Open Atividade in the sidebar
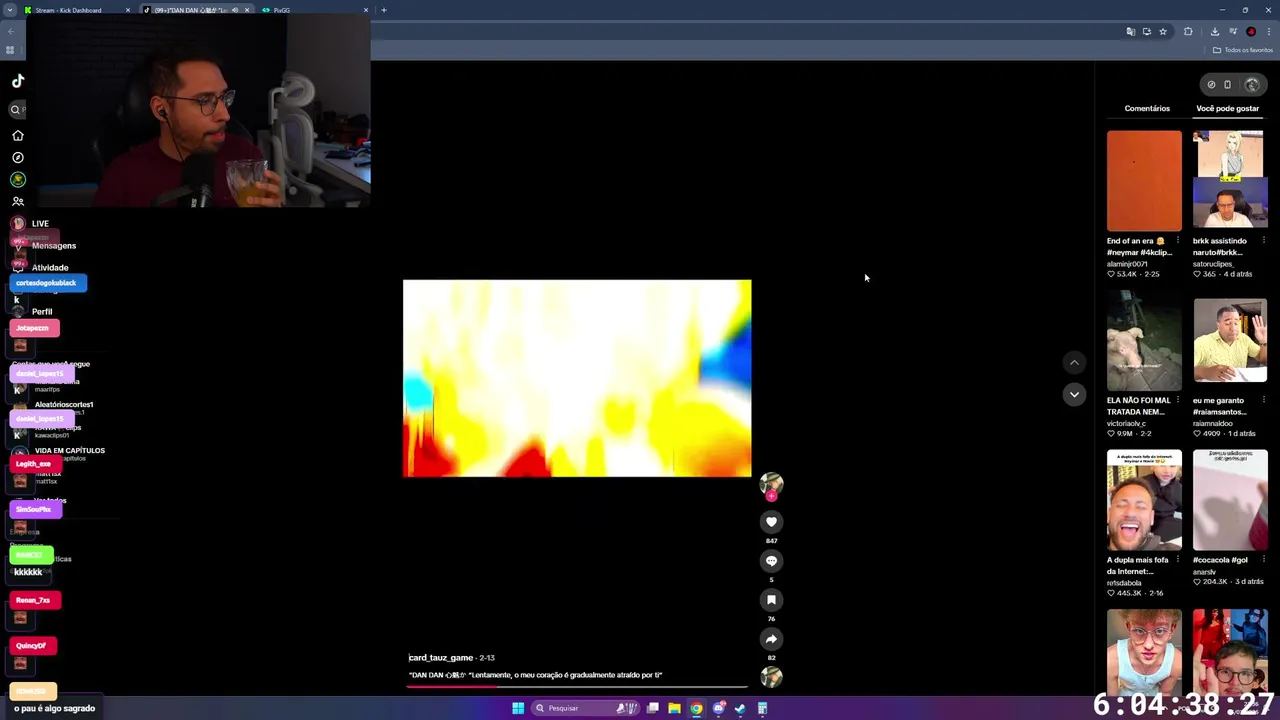1280x720 pixels. point(50,267)
